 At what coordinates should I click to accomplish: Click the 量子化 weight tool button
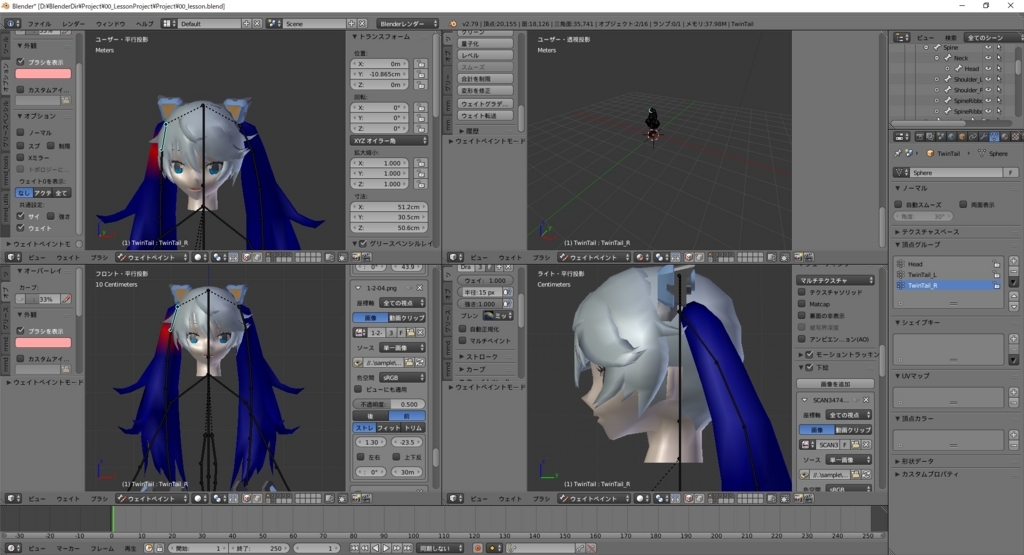485,43
